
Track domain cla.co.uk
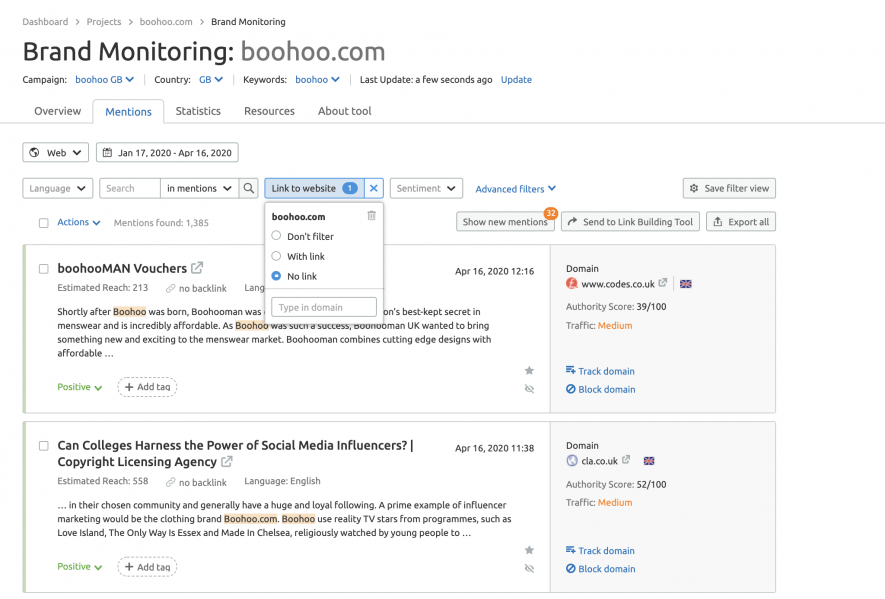click(x=601, y=550)
